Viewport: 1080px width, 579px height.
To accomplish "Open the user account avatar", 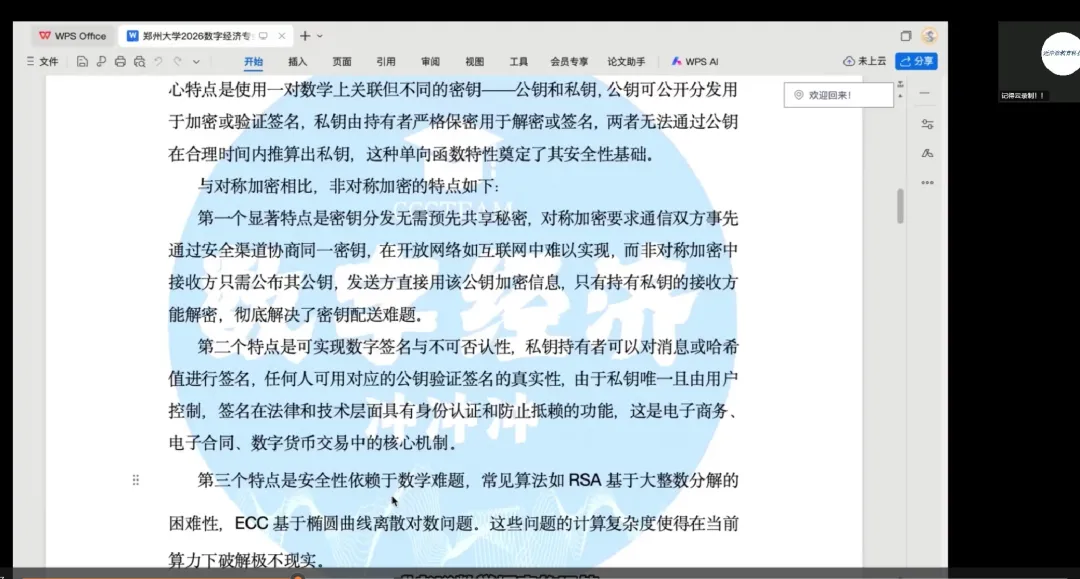I will click(x=929, y=36).
